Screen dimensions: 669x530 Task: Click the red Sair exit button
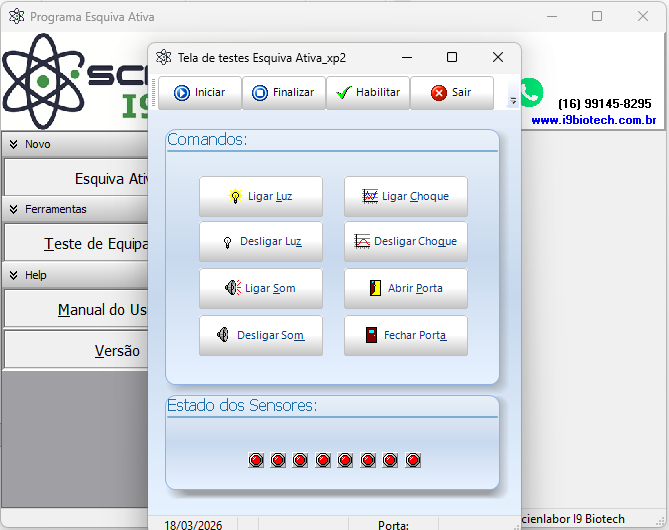[451, 93]
